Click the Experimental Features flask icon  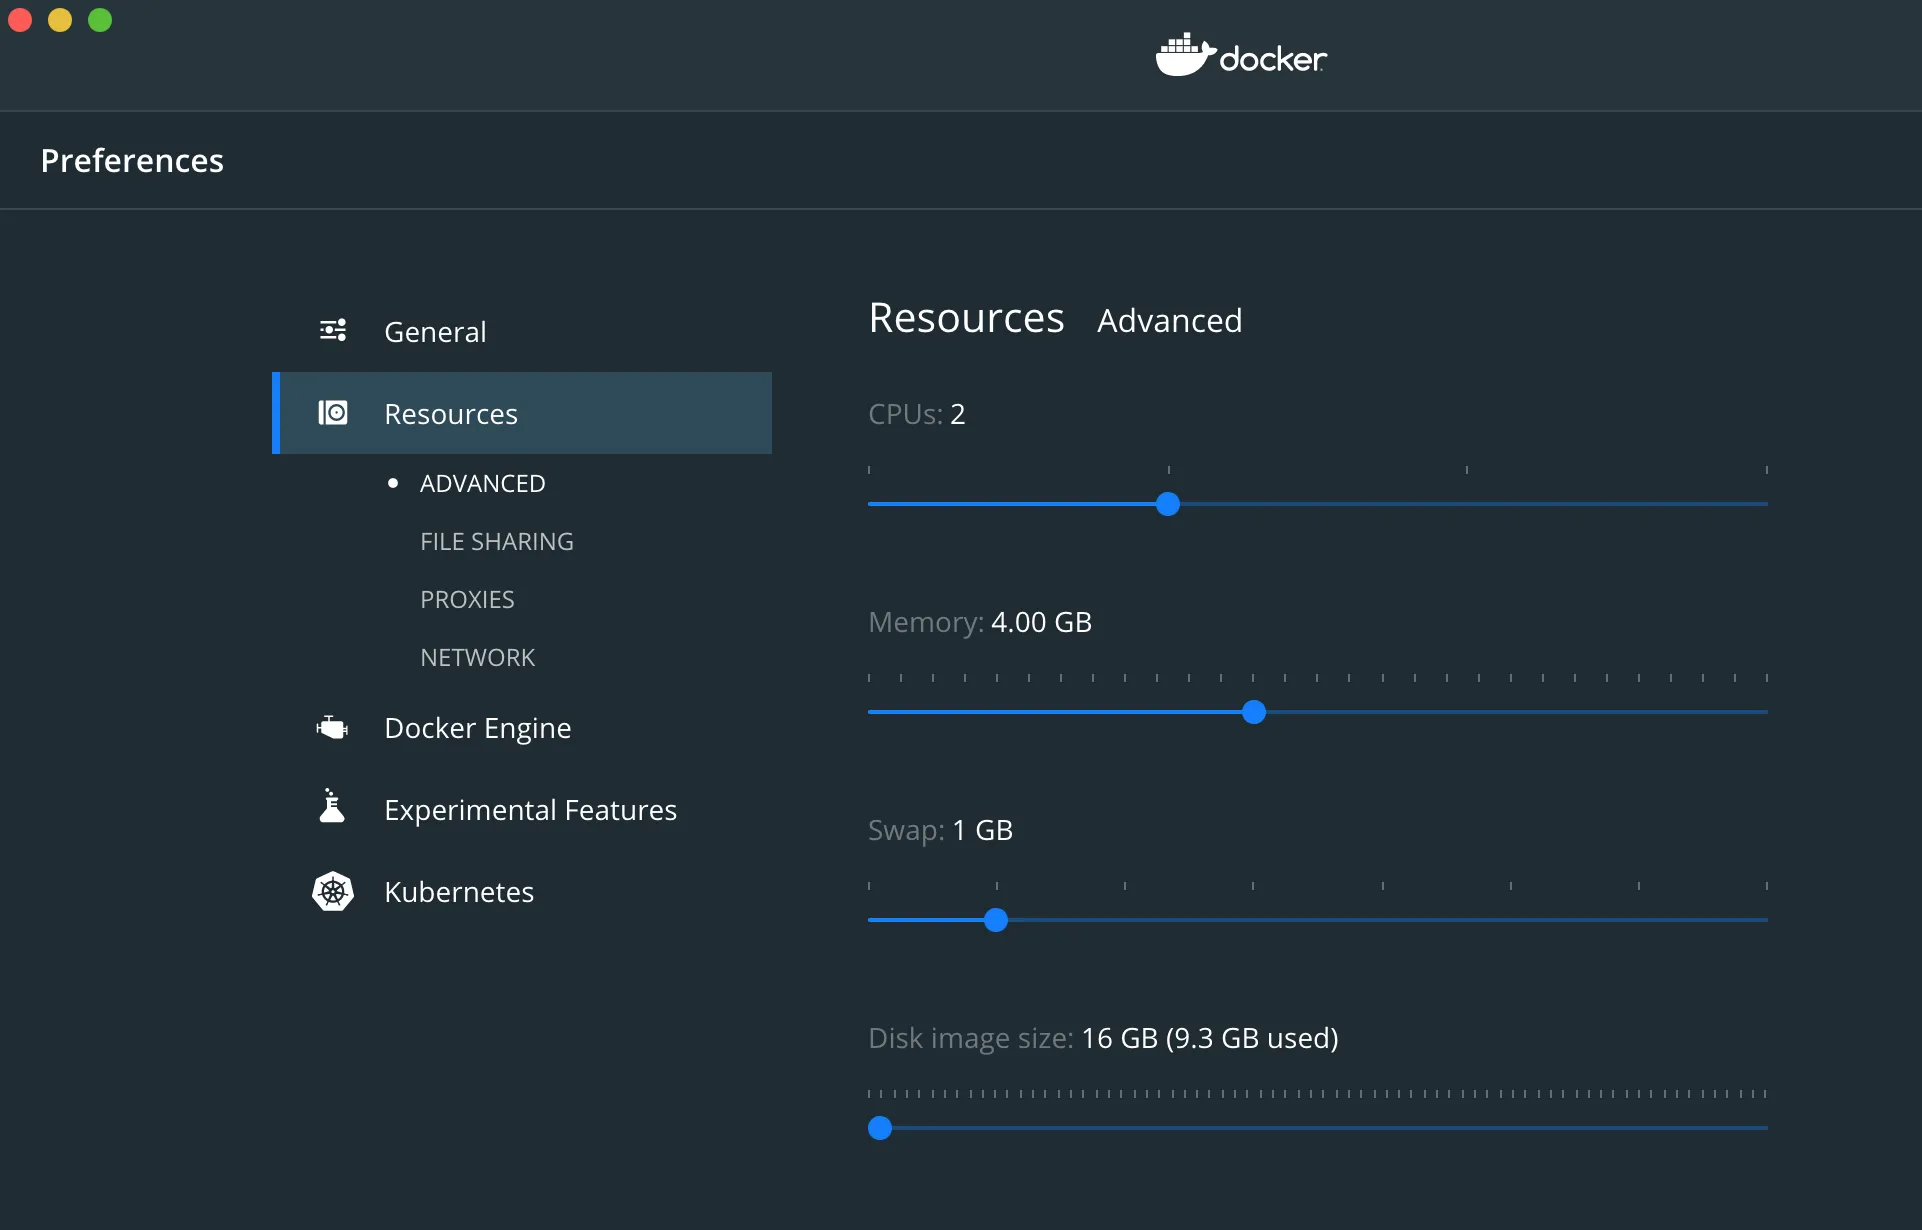point(332,807)
